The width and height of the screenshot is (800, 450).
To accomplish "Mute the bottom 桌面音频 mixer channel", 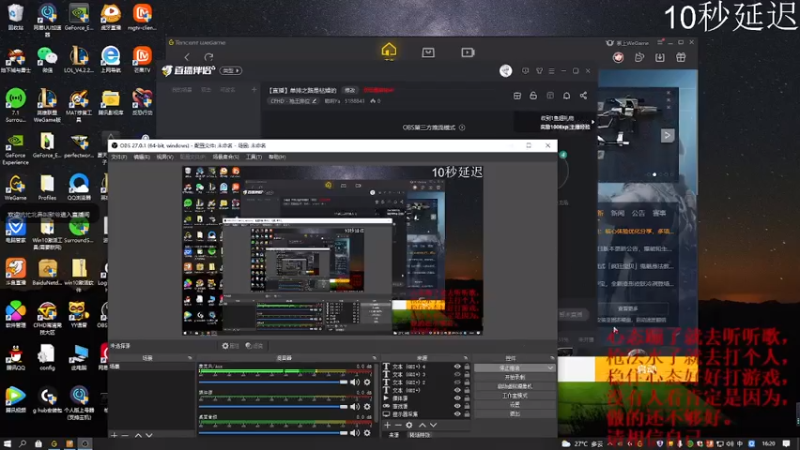I will (355, 433).
